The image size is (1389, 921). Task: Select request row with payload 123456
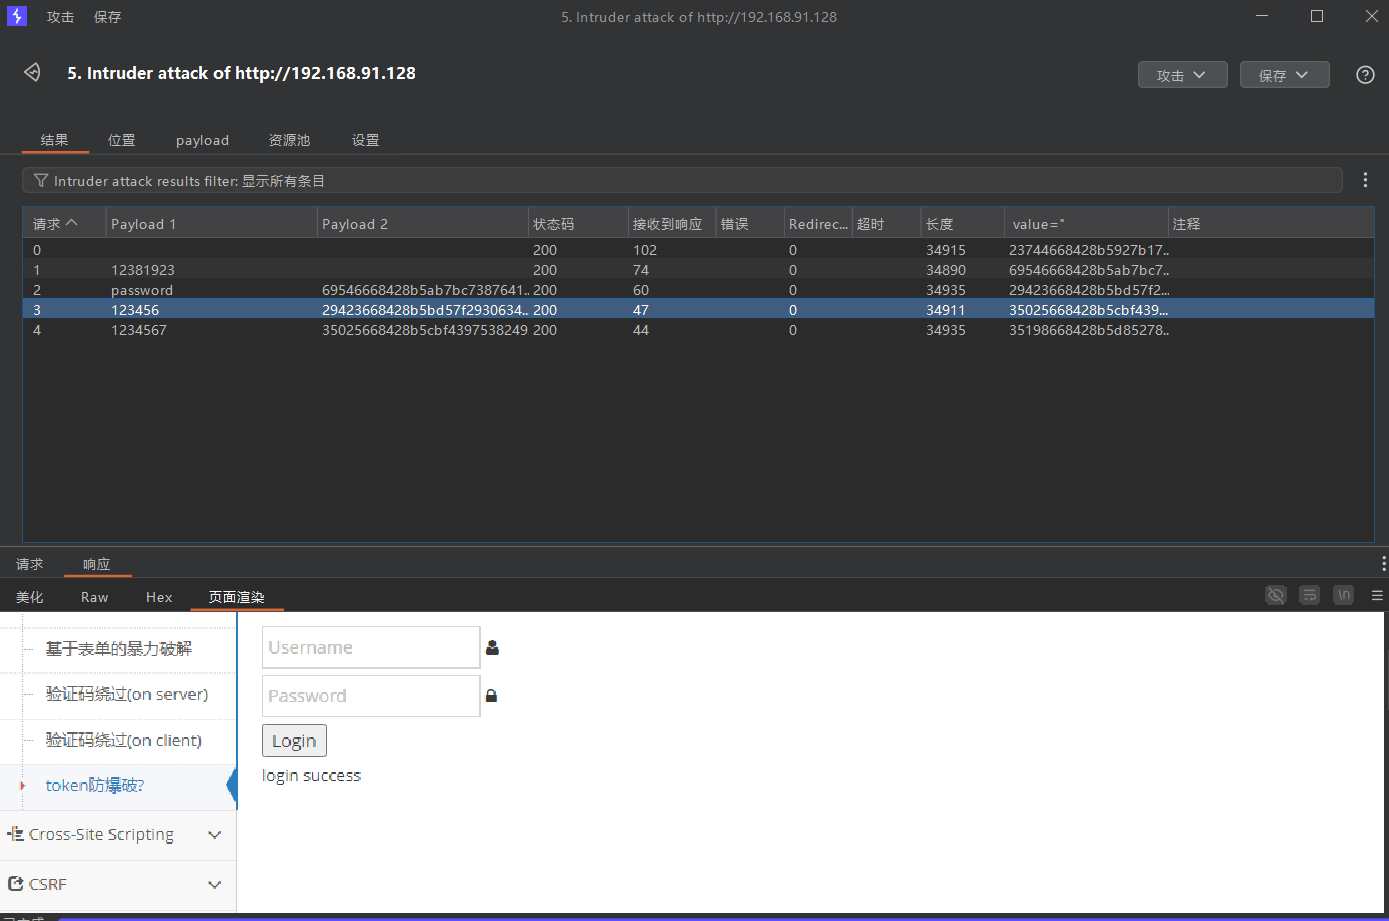698,310
